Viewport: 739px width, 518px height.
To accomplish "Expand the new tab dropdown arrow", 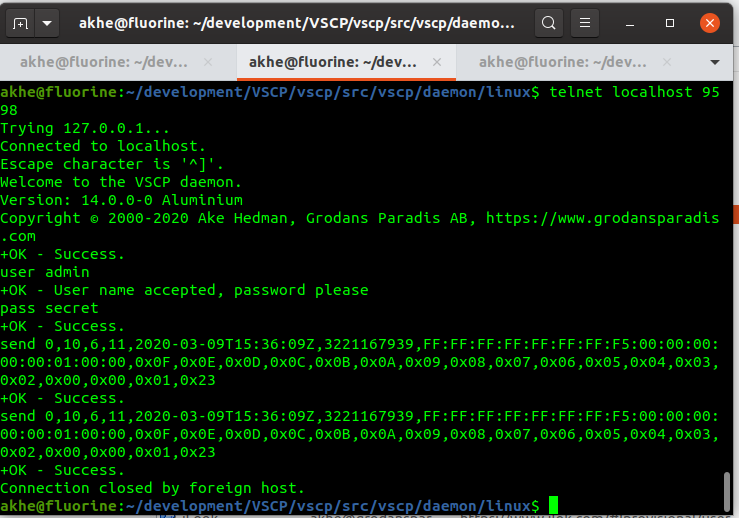I will coord(47,23).
